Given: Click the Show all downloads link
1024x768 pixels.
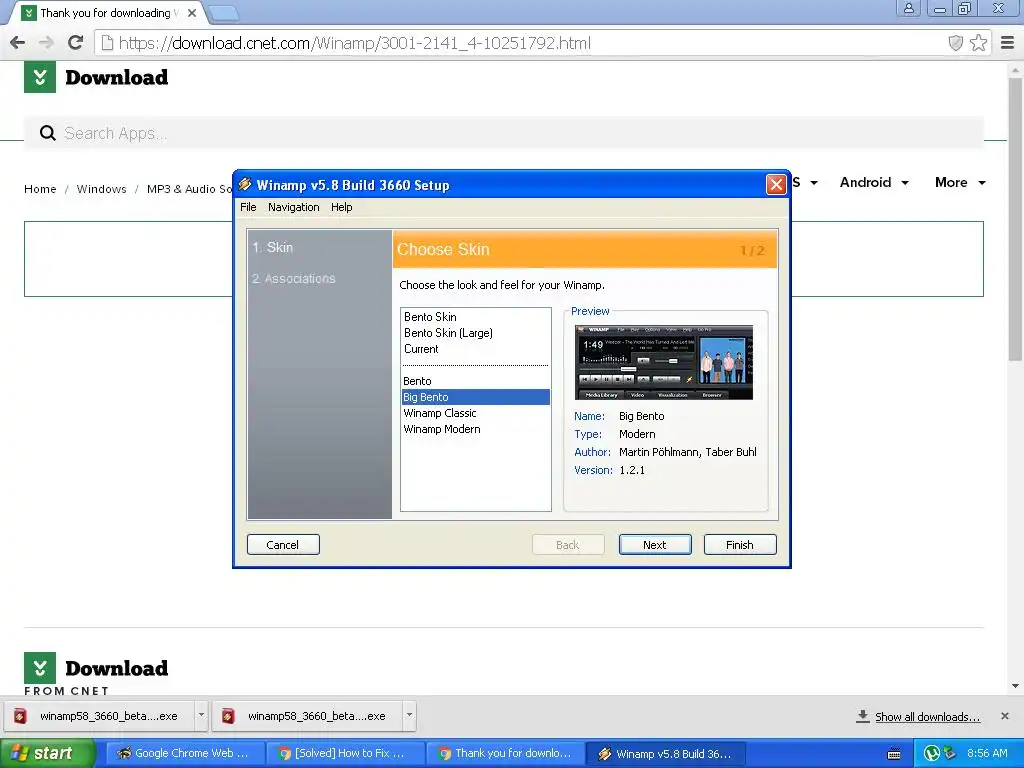Looking at the screenshot, I should click(x=927, y=716).
